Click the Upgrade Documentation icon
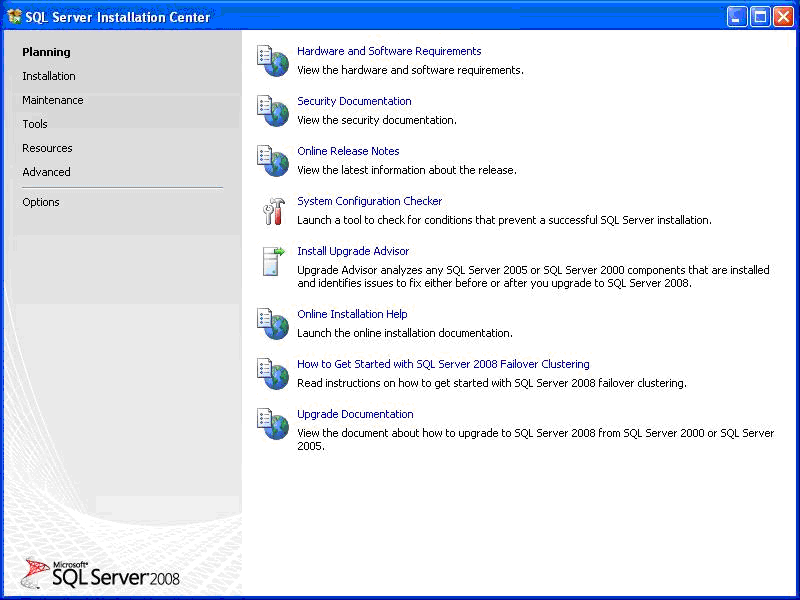This screenshot has width=800, height=600. (x=272, y=423)
